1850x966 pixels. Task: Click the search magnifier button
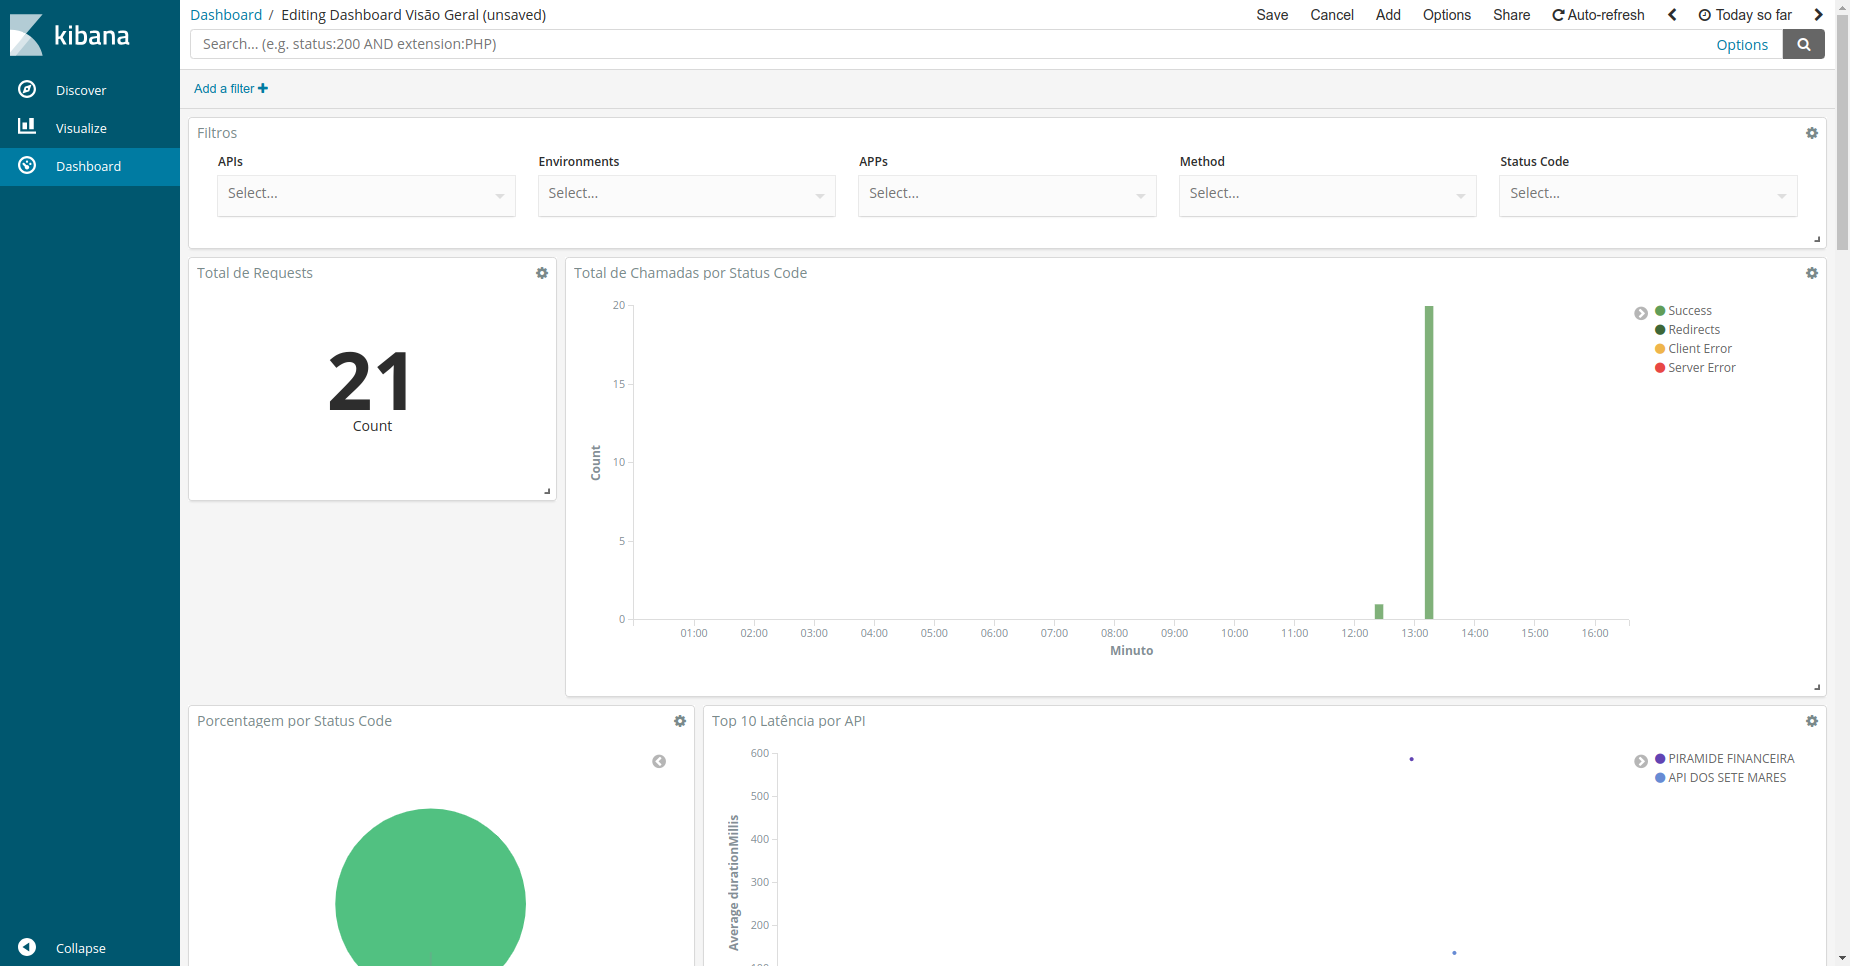(x=1803, y=44)
